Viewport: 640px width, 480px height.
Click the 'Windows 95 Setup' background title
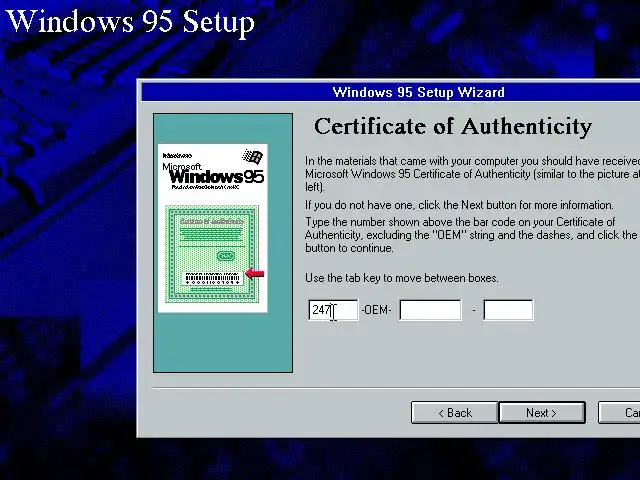pyautogui.click(x=131, y=22)
